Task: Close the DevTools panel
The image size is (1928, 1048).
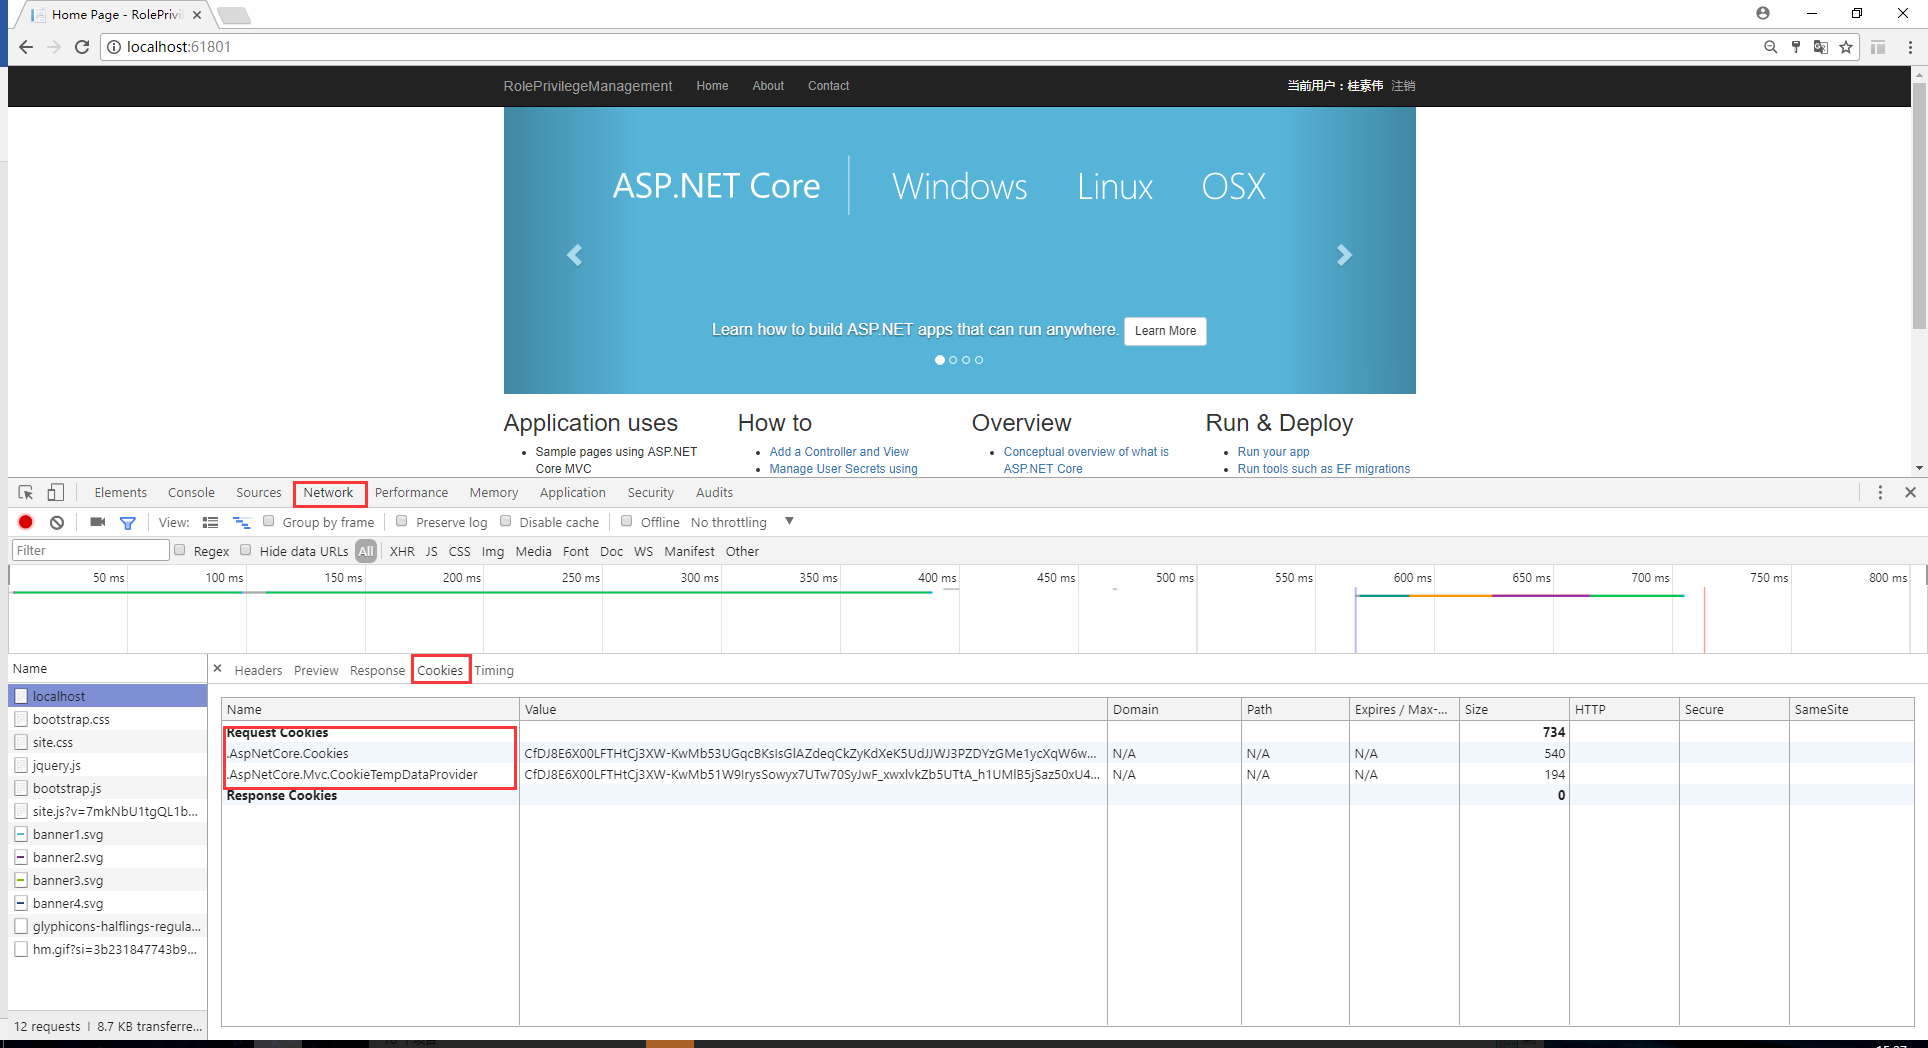Action: [1910, 492]
